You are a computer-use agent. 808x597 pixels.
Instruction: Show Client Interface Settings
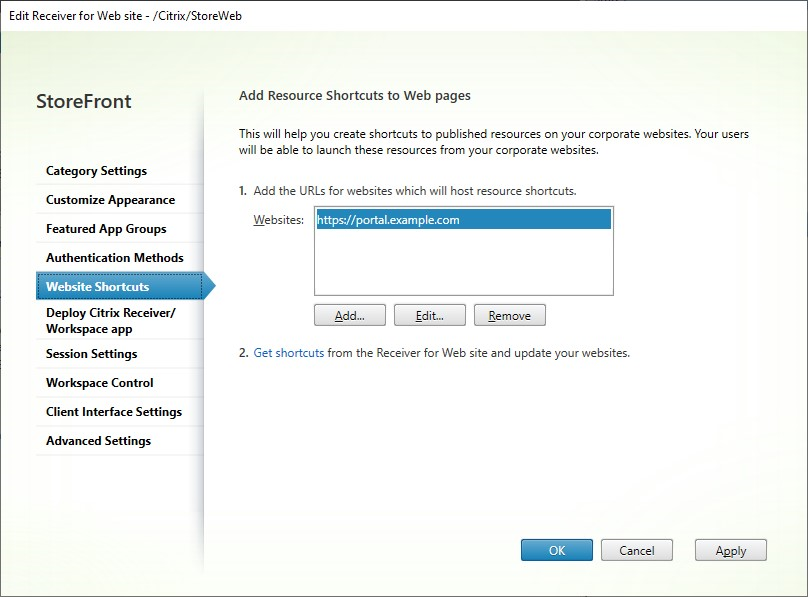click(x=114, y=412)
